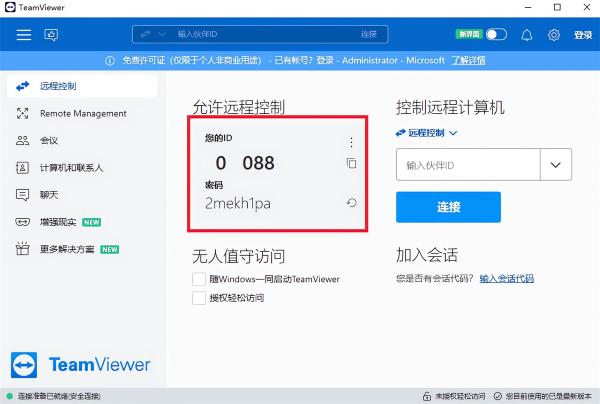Click the 输入伙伴ID input field
Screen dimensions: 600x404
[468, 165]
